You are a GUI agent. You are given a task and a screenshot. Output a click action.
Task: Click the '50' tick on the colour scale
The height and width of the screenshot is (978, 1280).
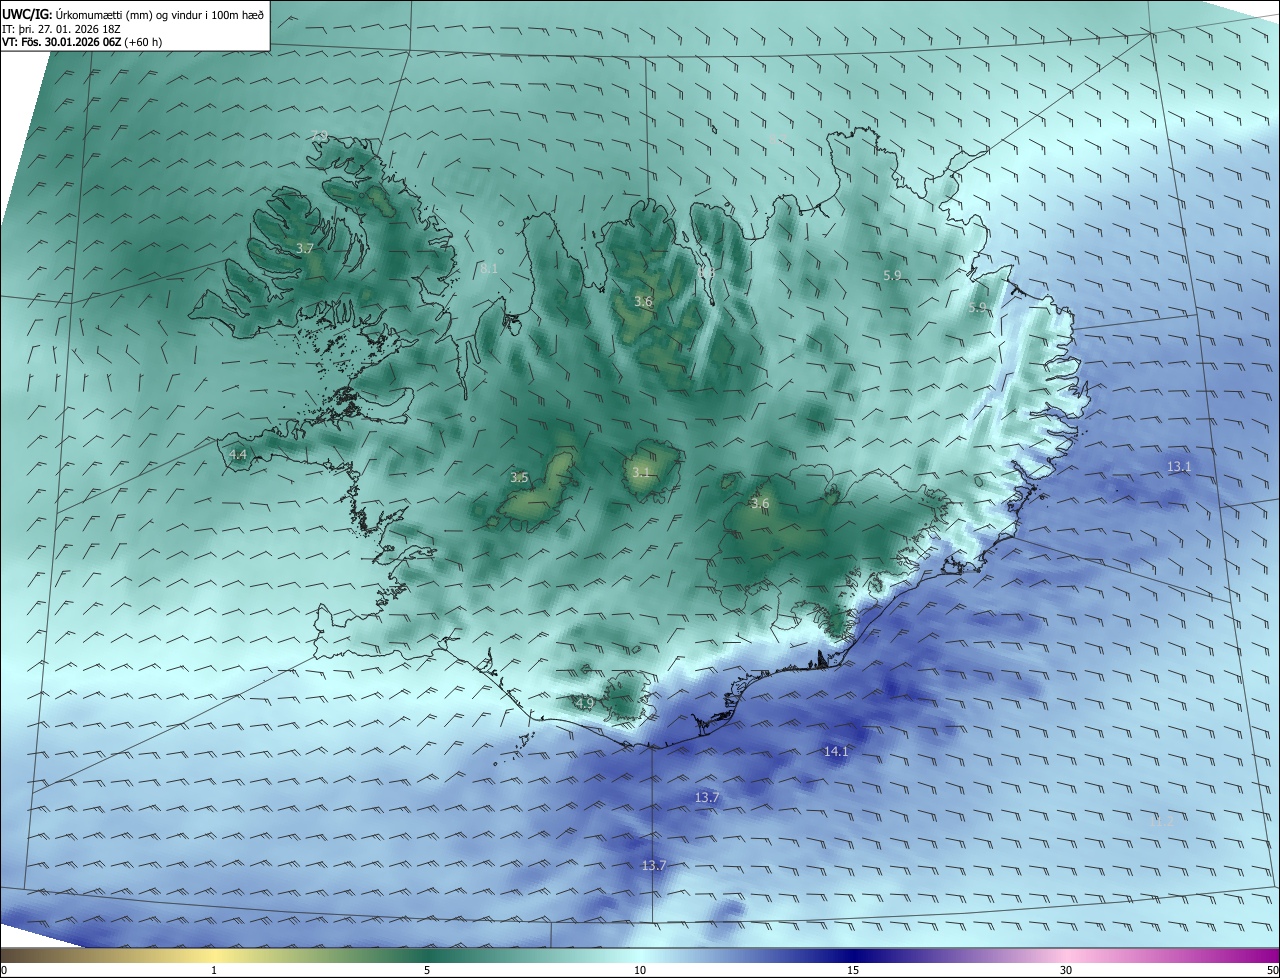(x=1271, y=970)
